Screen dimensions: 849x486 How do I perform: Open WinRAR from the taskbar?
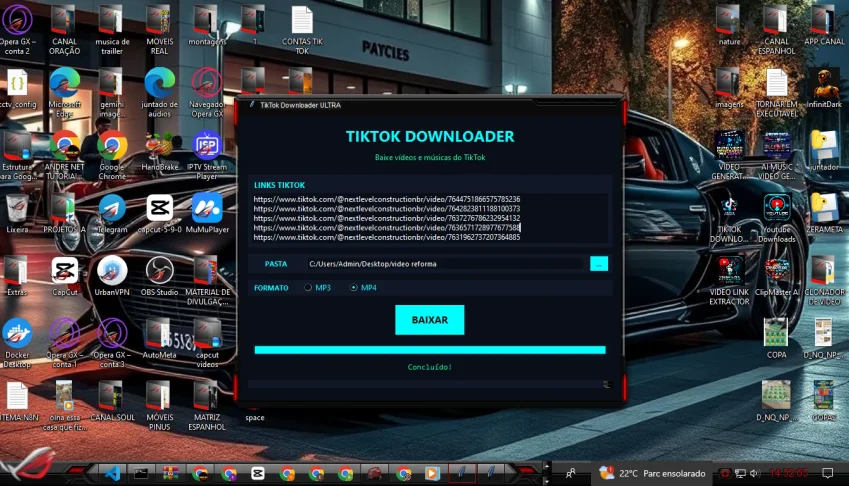[171, 474]
